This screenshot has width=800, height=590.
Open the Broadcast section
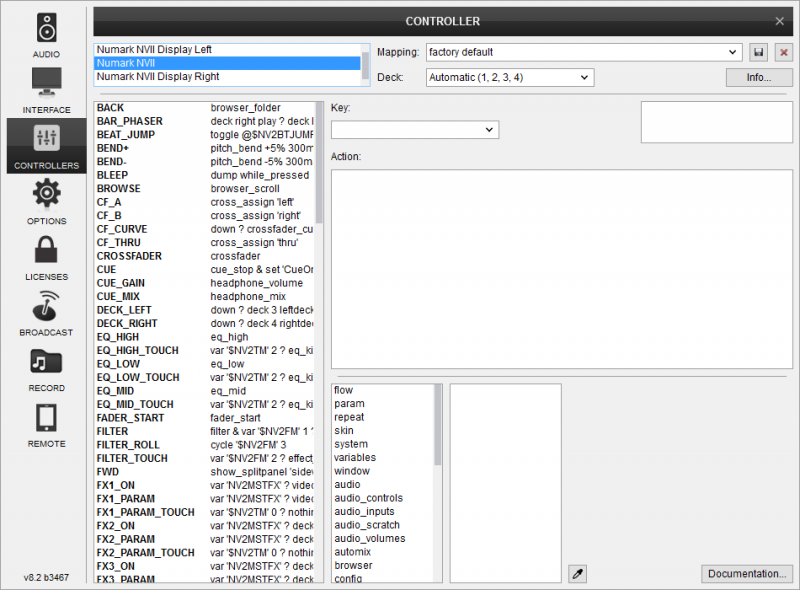46,312
